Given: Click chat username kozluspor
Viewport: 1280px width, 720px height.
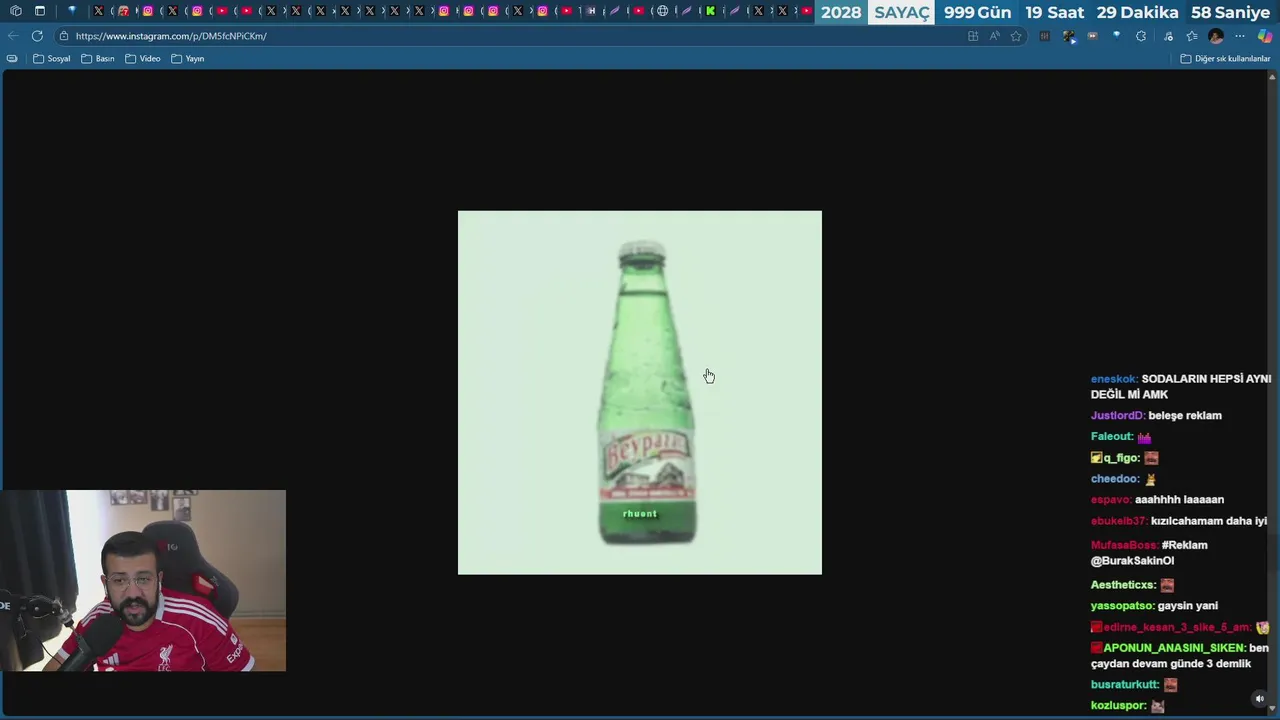Looking at the screenshot, I should click(1118, 705).
